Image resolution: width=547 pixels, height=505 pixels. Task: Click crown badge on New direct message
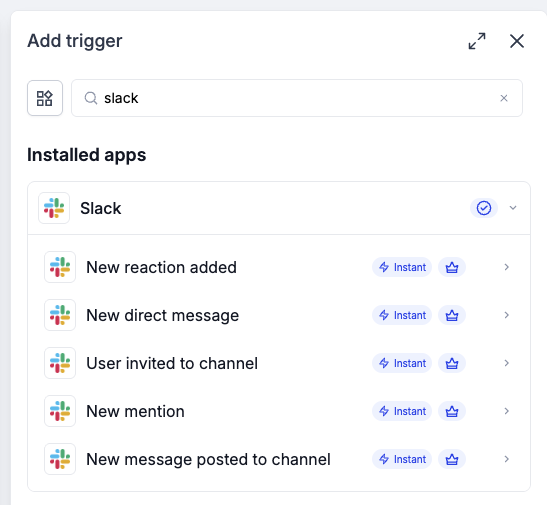[x=452, y=315]
